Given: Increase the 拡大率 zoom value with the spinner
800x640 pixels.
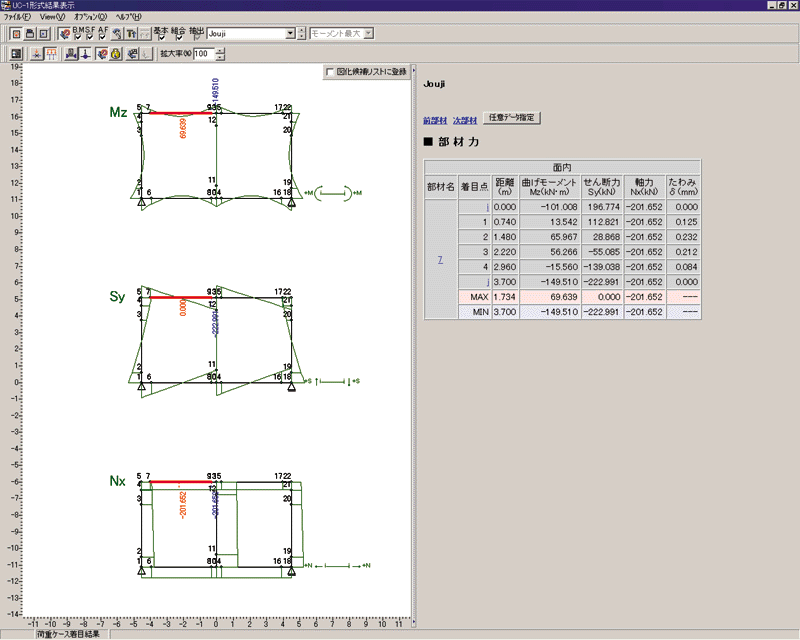Looking at the screenshot, I should point(221,50).
